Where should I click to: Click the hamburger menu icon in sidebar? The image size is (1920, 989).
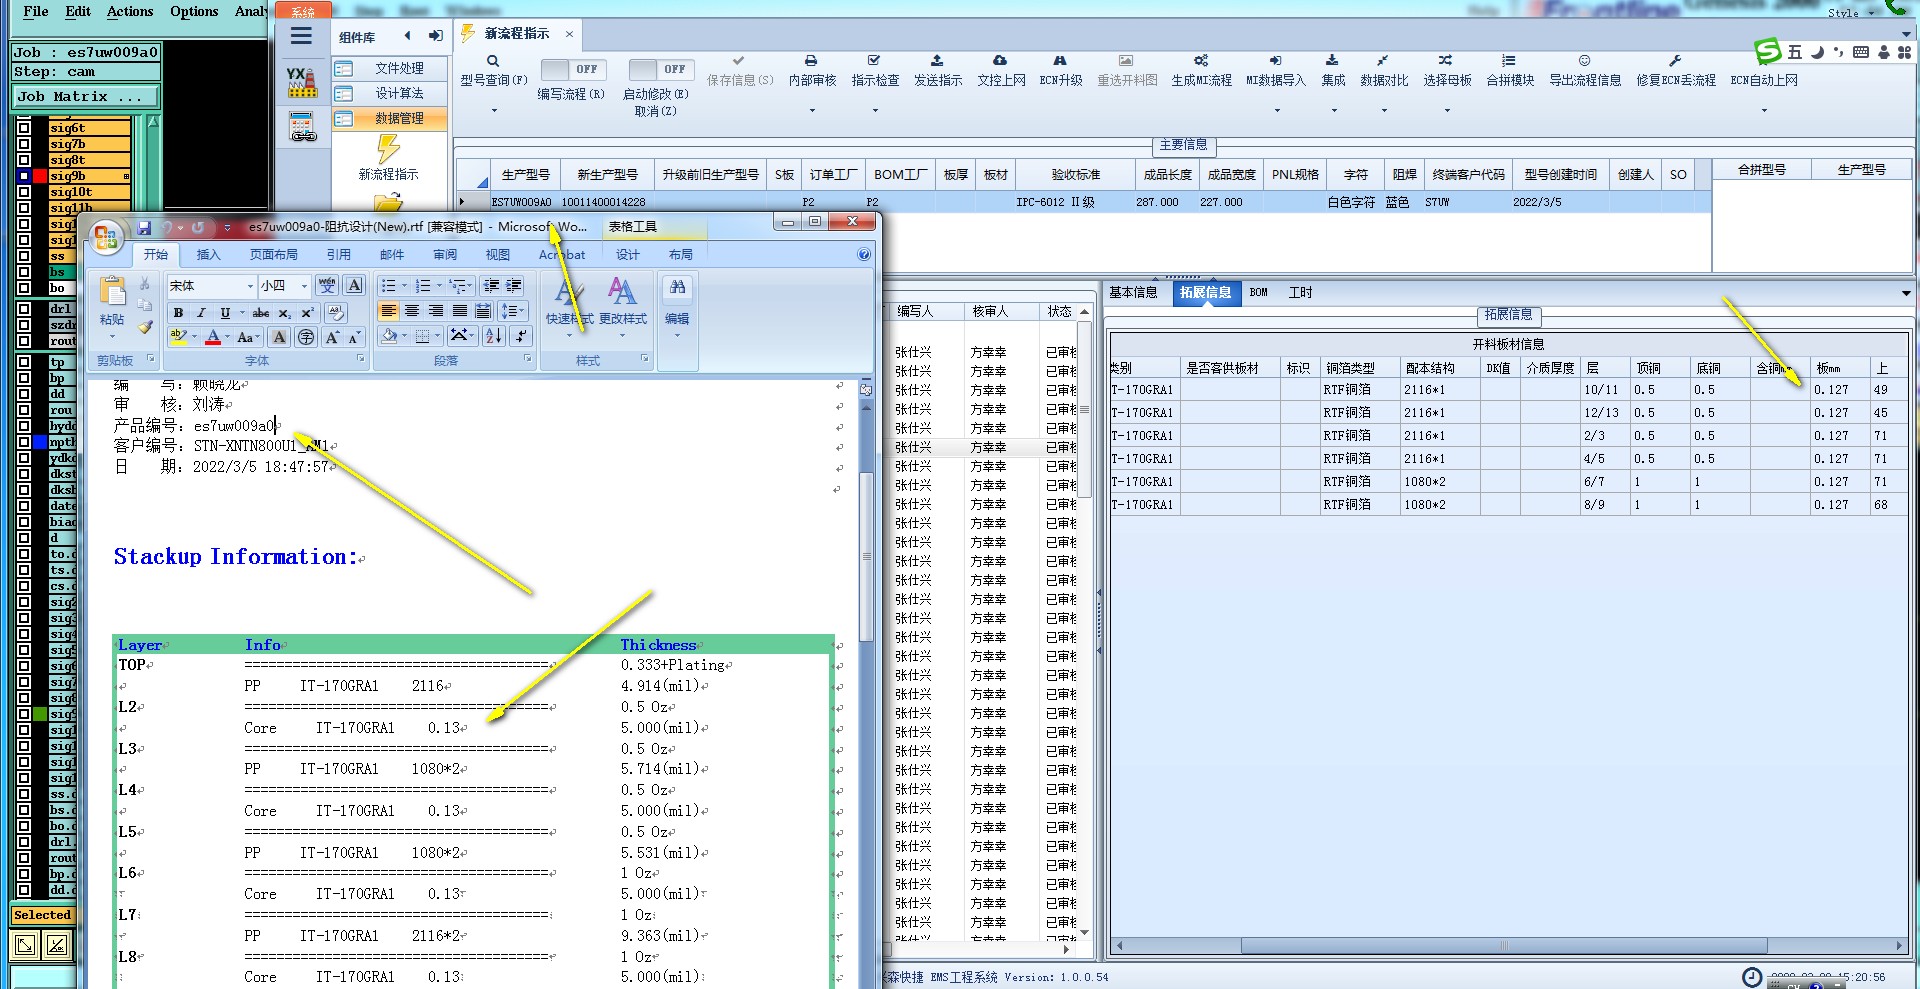pos(301,37)
